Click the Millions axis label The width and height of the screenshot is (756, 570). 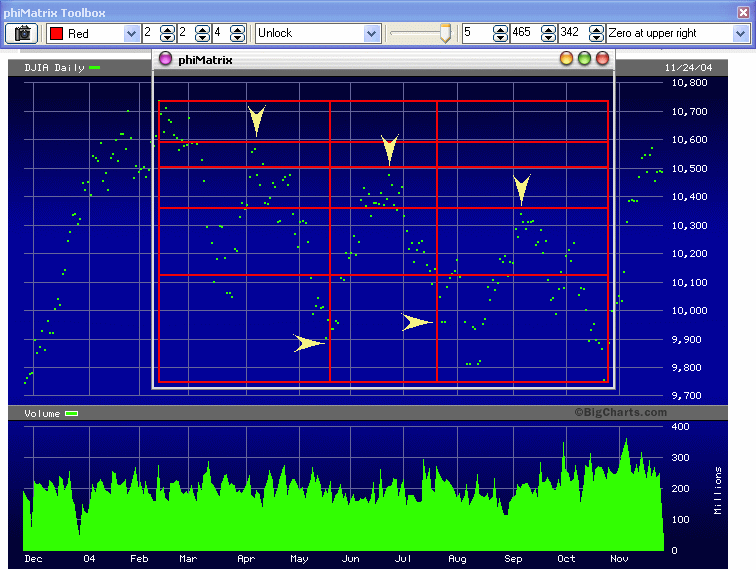[717, 490]
